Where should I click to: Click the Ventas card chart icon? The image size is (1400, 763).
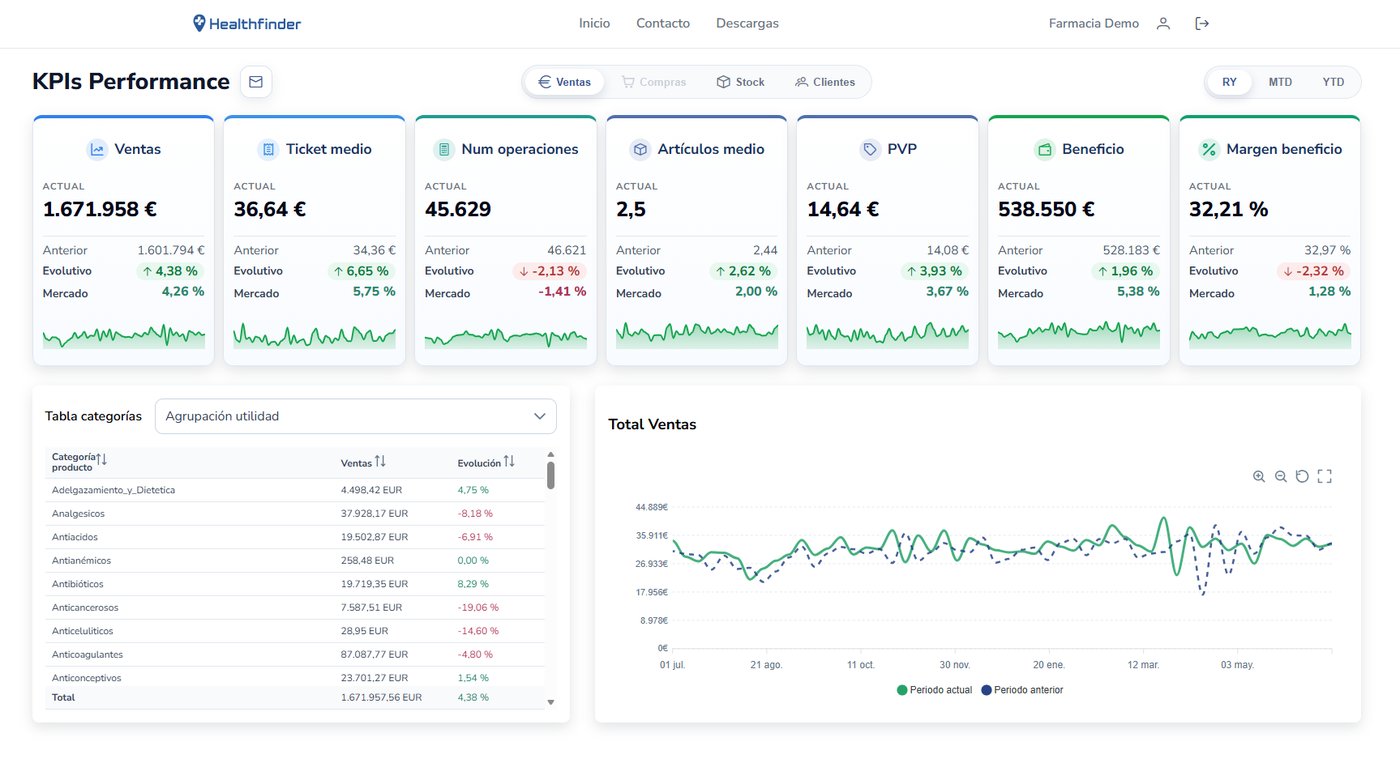point(97,149)
